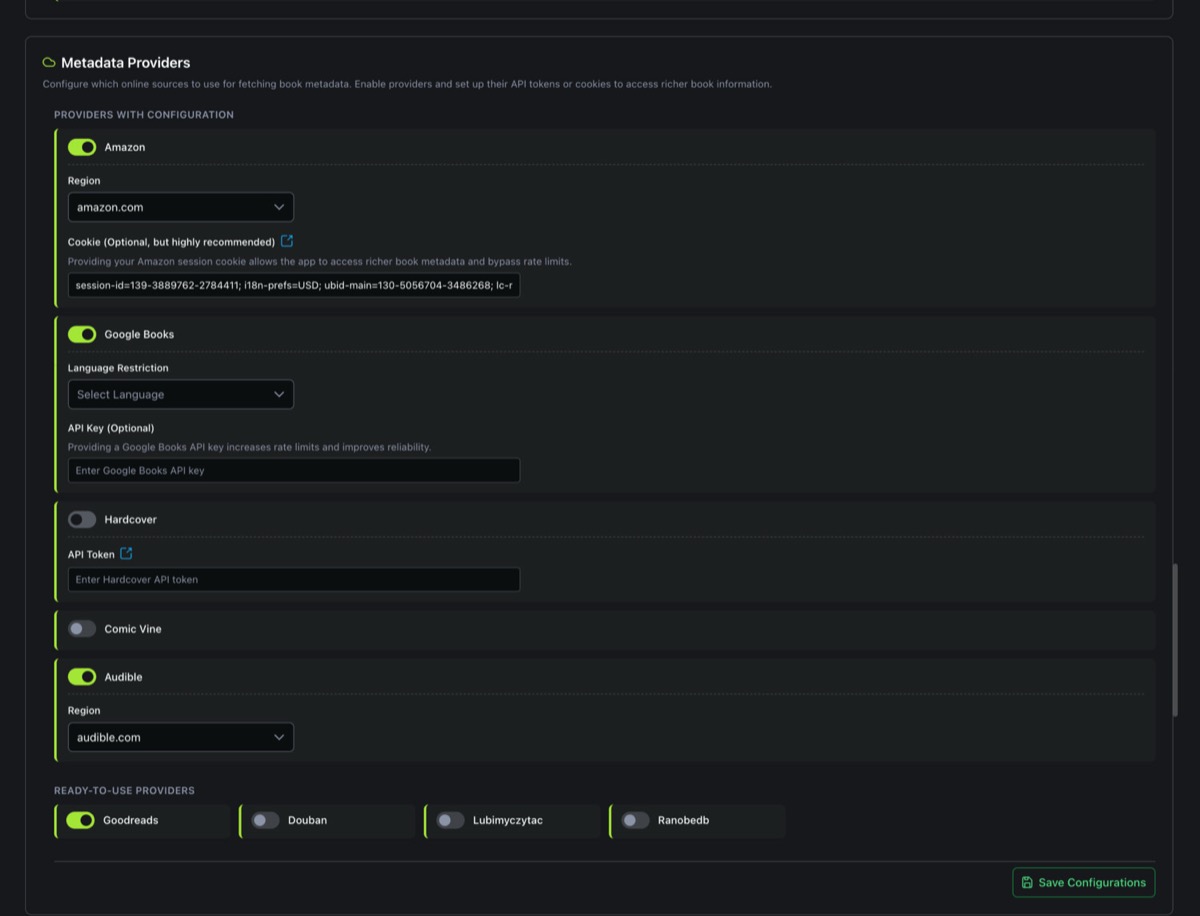1200x916 pixels.
Task: Turn off the Goodreads toggle
Action: pos(82,820)
